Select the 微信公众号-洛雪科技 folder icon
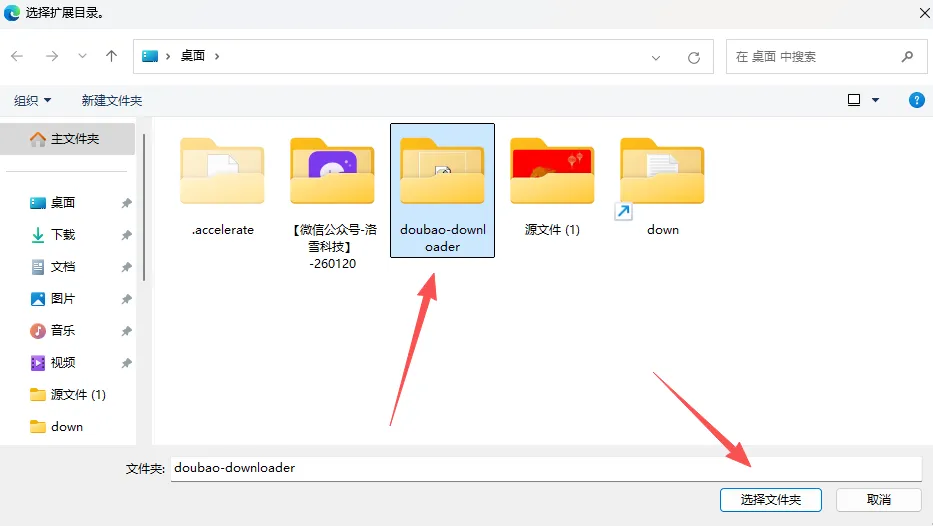Screen dimensions: 933x526 (332, 171)
